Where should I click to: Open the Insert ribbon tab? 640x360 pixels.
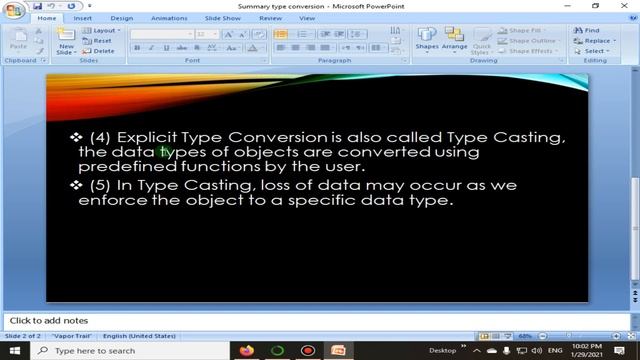pos(82,18)
